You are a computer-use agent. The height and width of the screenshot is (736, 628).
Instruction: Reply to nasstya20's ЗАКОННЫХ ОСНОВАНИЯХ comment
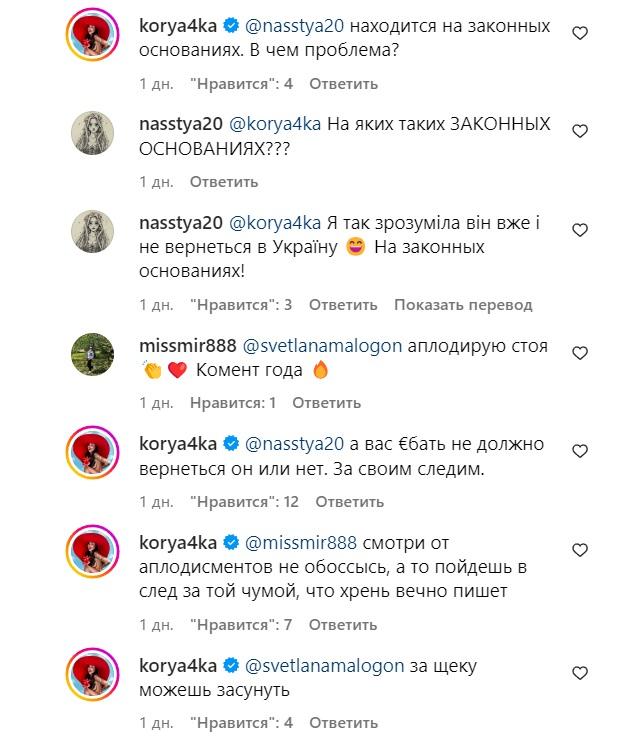click(x=224, y=182)
